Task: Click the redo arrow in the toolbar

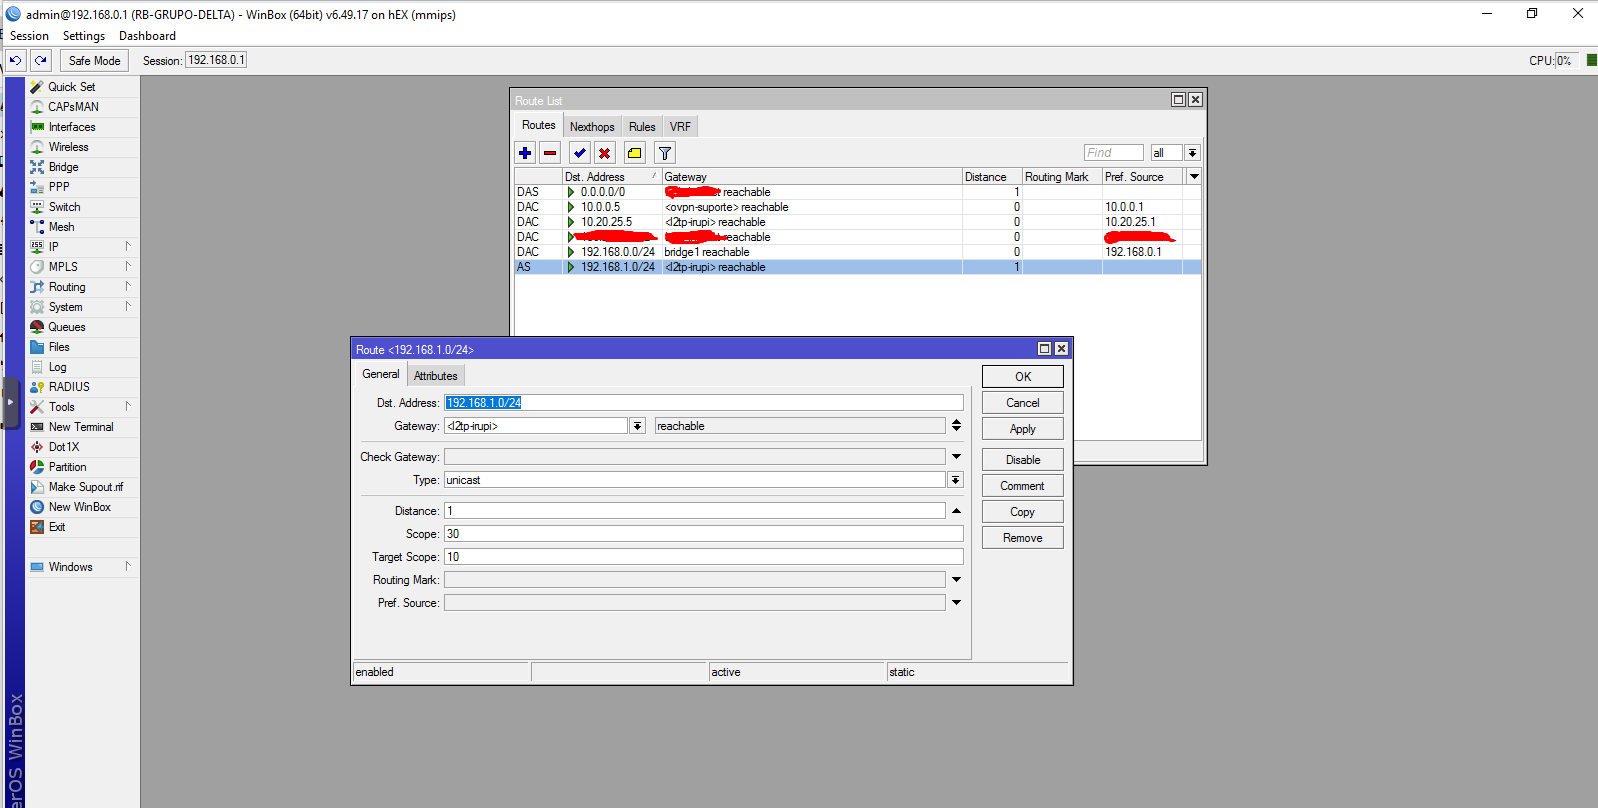Action: pyautogui.click(x=41, y=61)
